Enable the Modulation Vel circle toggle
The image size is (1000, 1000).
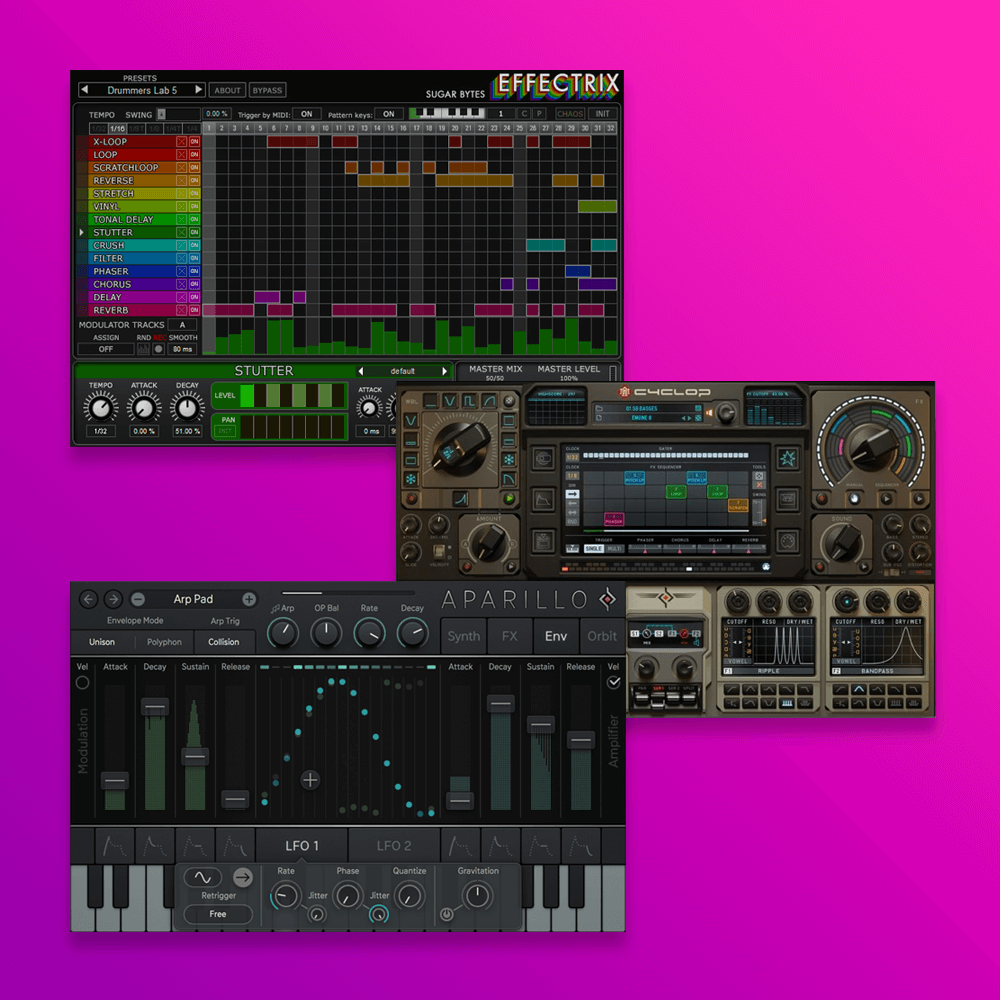click(82, 682)
